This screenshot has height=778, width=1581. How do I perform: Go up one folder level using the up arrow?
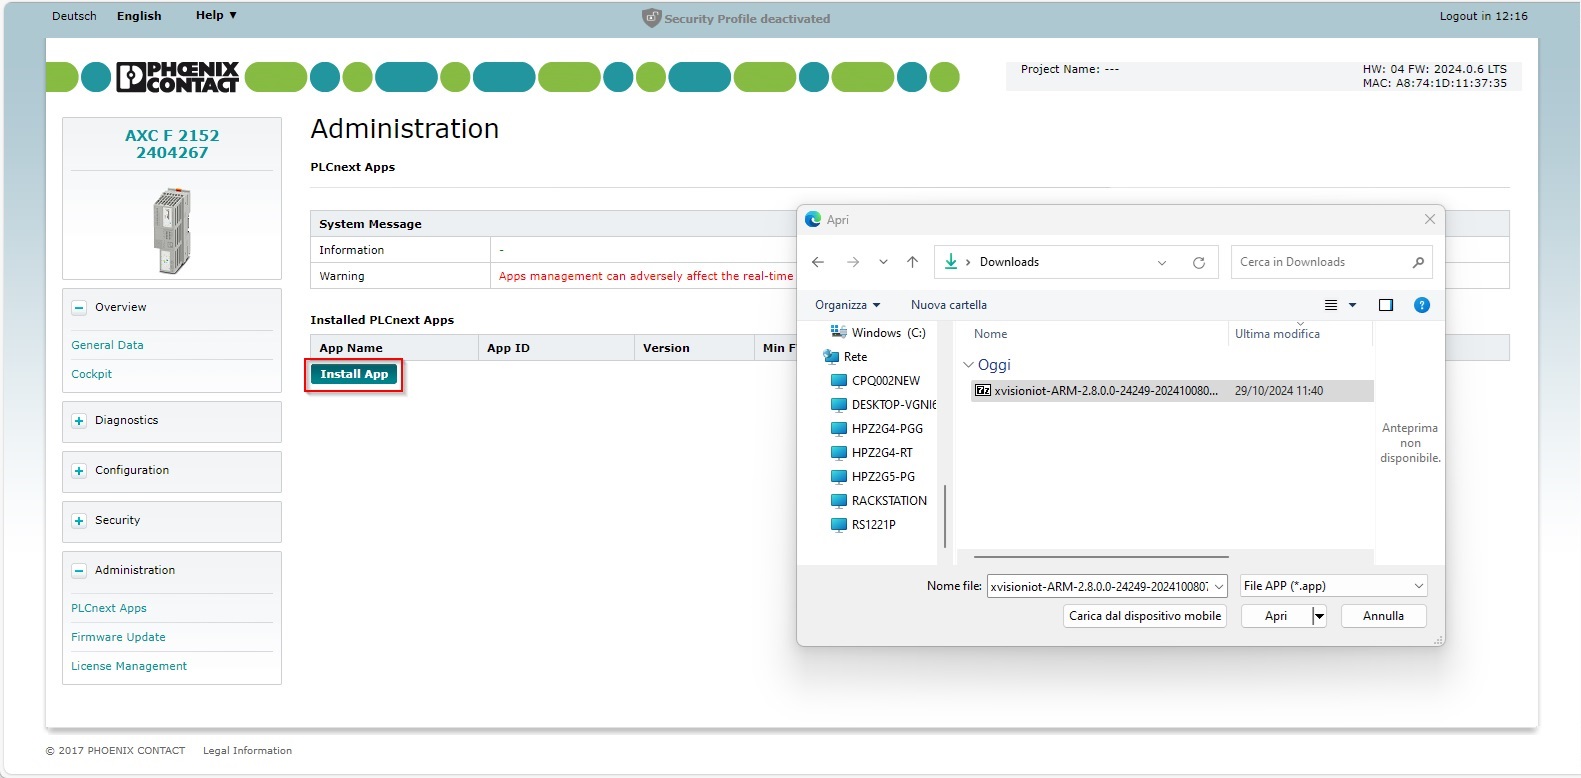(912, 262)
